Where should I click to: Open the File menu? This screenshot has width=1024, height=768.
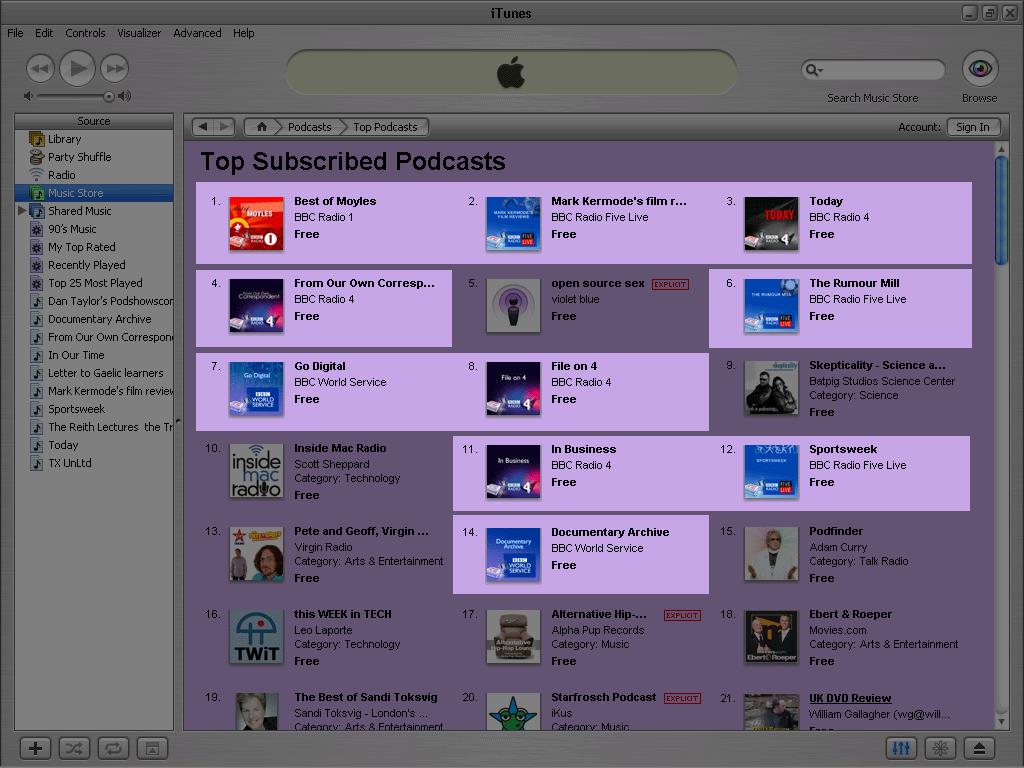15,33
